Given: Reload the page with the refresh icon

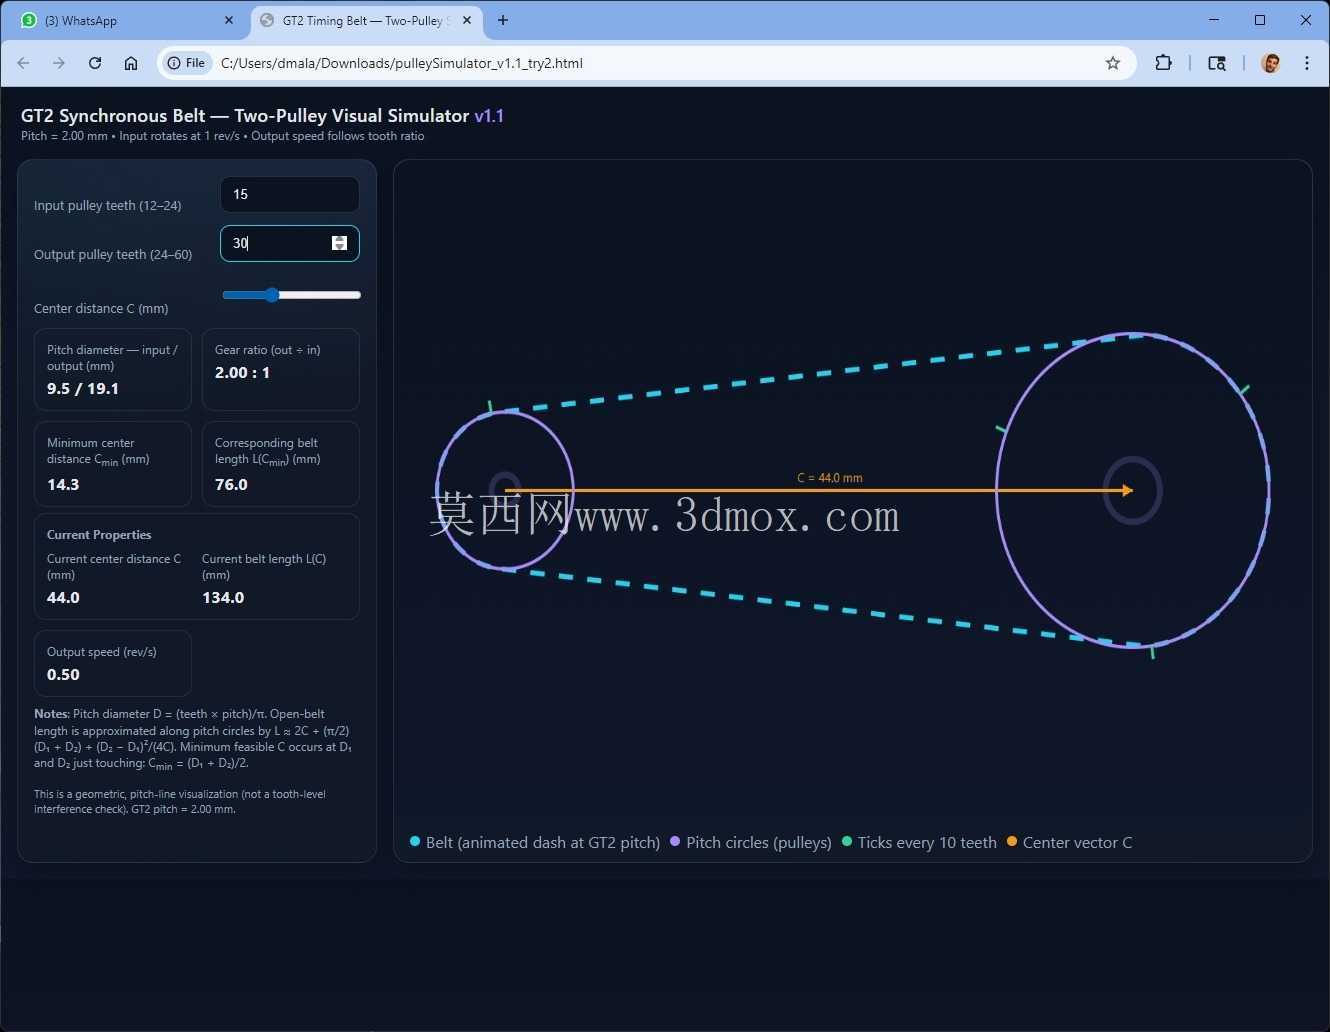Looking at the screenshot, I should tap(95, 63).
